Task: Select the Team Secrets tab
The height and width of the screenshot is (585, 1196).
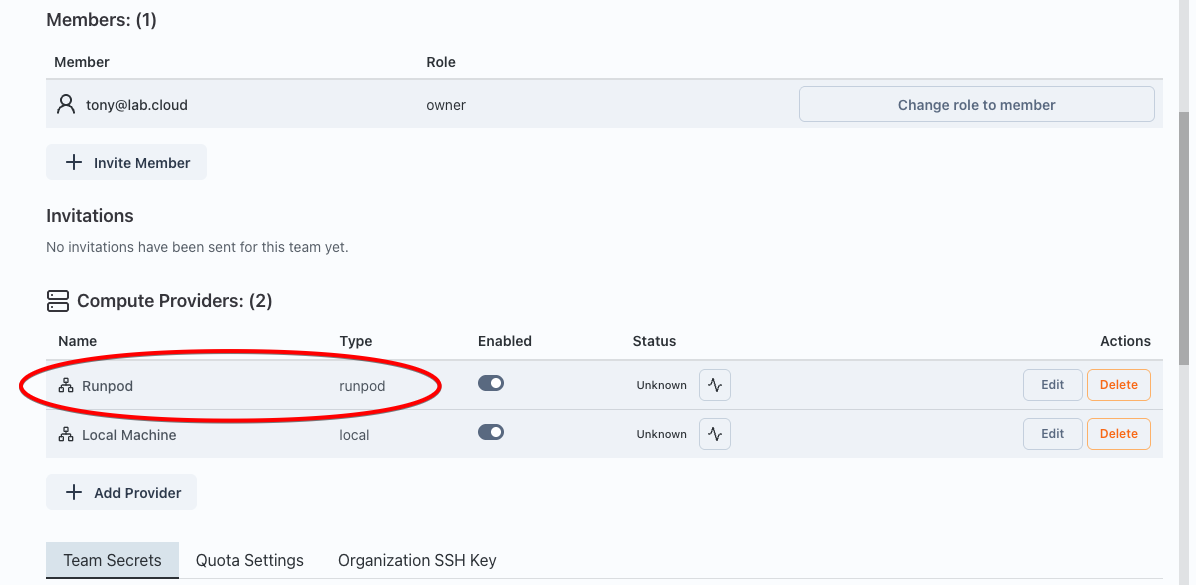Action: [112, 560]
